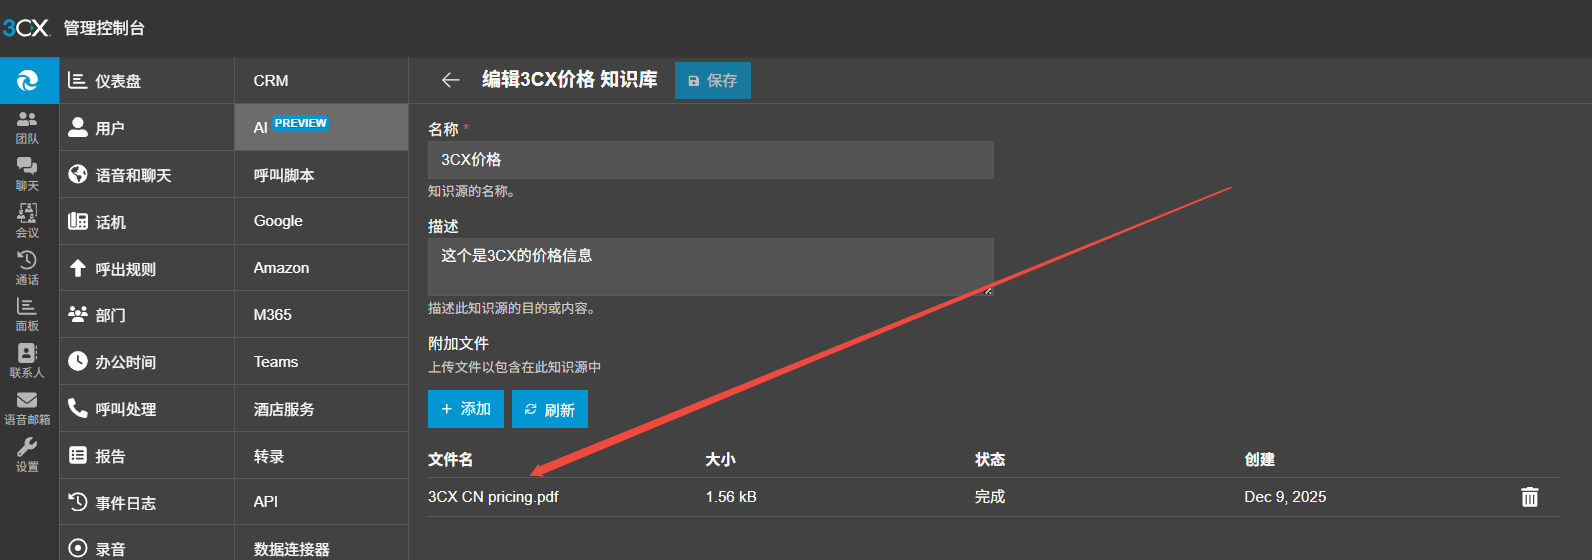Click the 完成 status cell

click(x=990, y=497)
